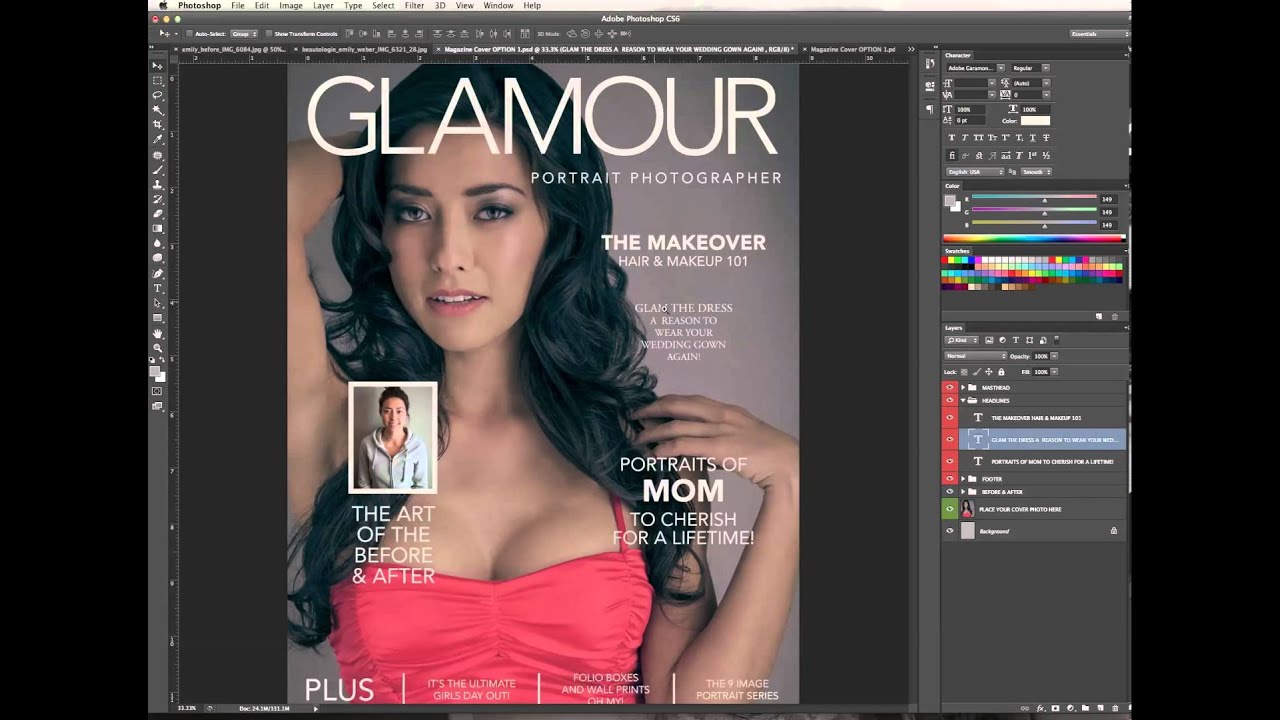Open the Auto-Select Group dropdown
The width and height of the screenshot is (1280, 720).
244,34
